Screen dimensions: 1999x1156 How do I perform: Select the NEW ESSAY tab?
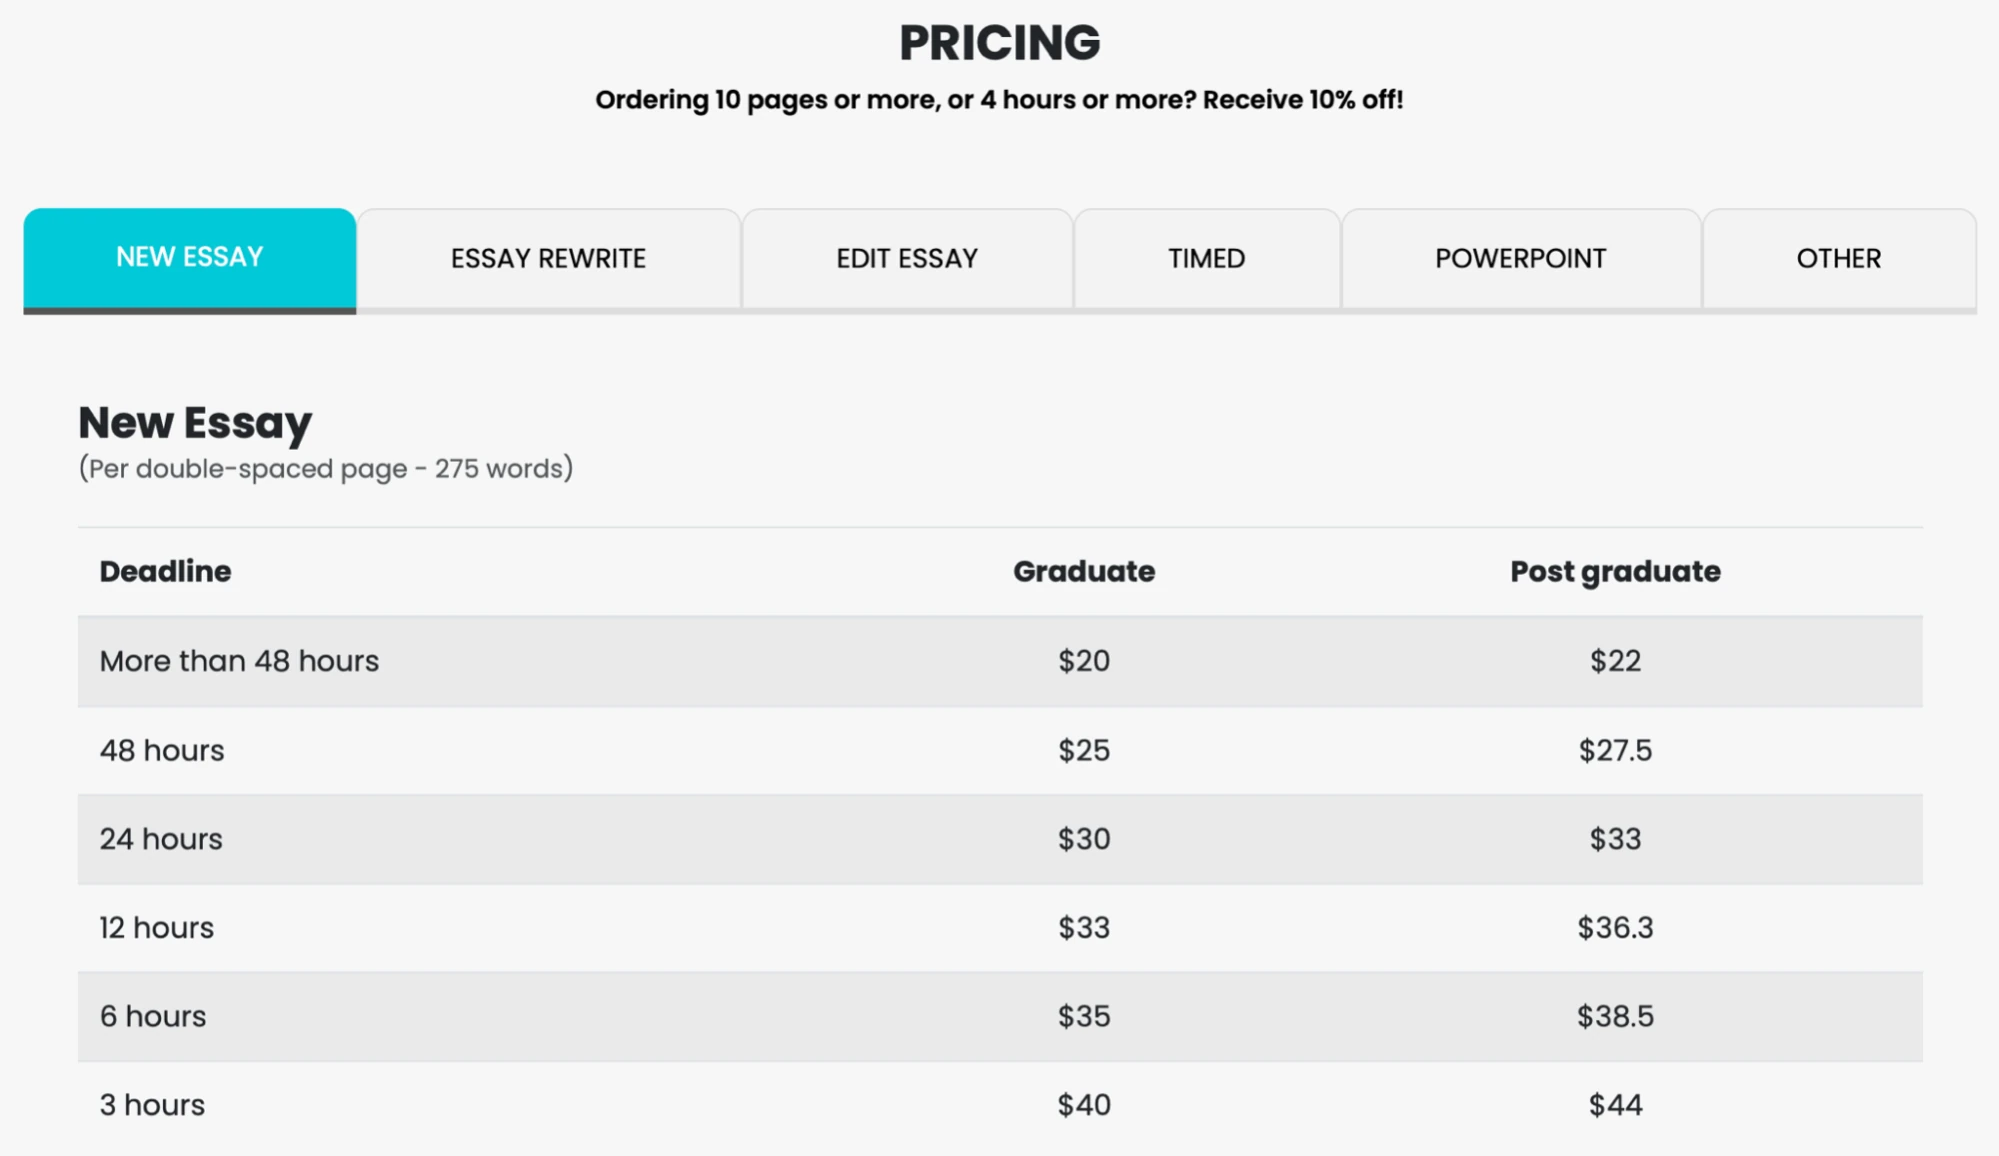(x=188, y=258)
